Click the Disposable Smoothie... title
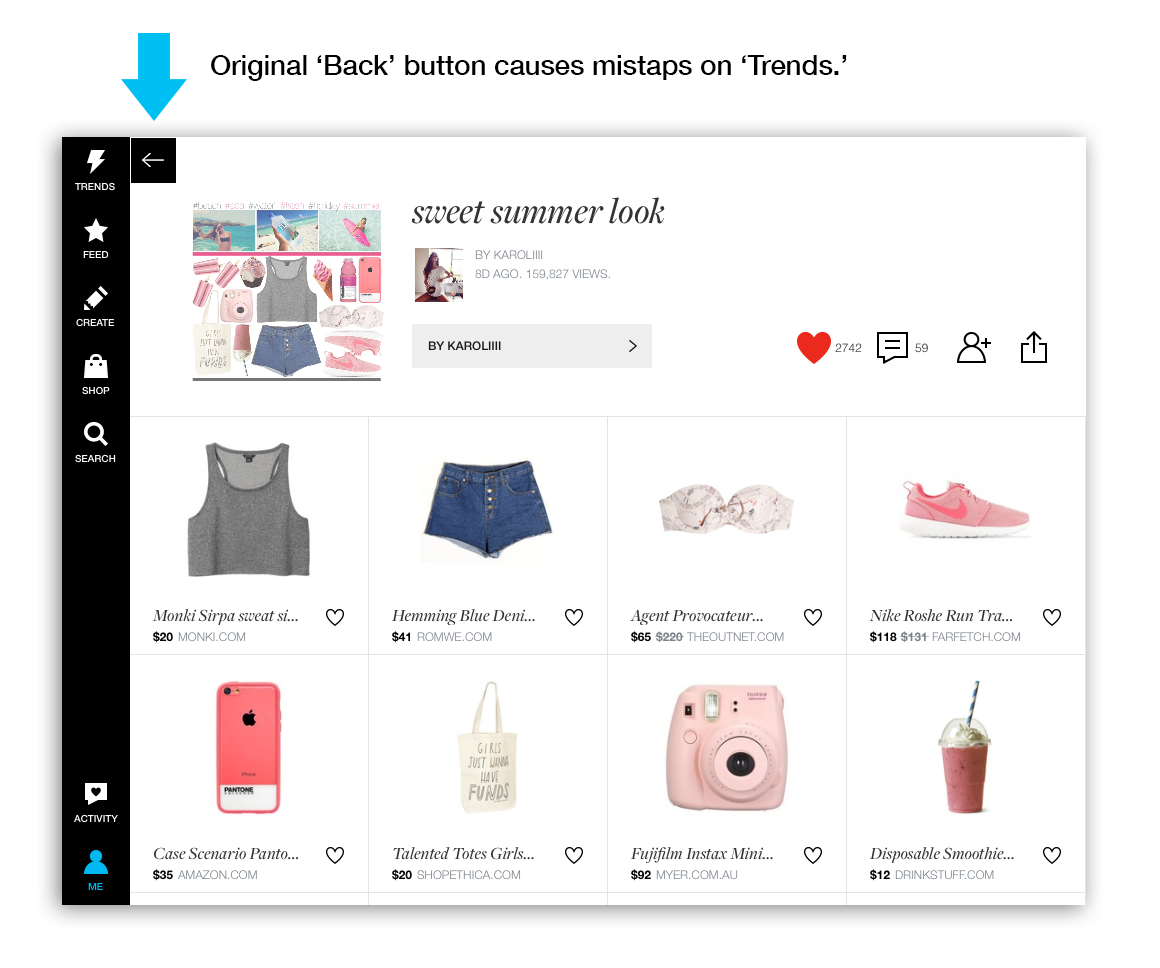Viewport: 1160px width, 968px height. tap(942, 854)
